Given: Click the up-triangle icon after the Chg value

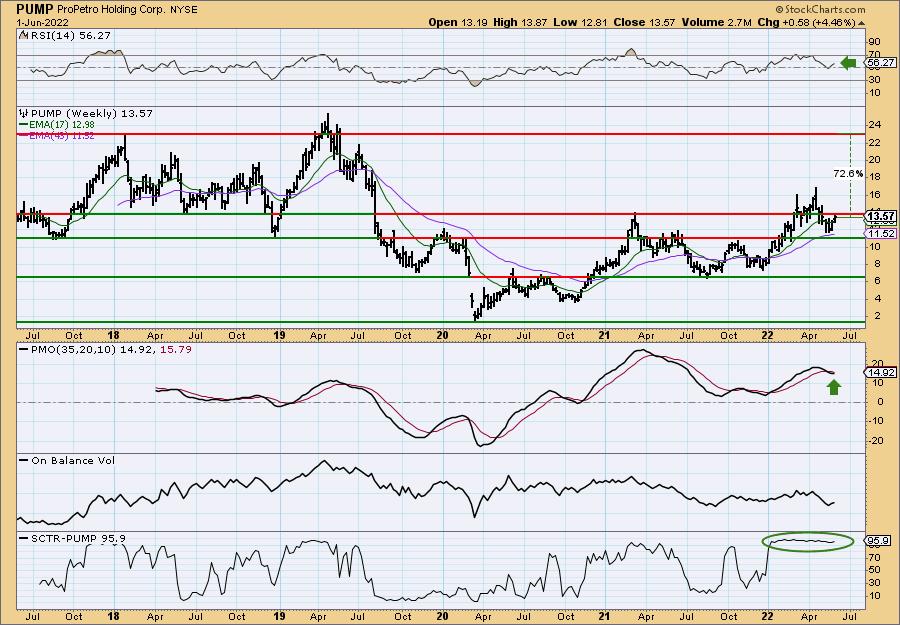Looking at the screenshot, I should coord(862,22).
